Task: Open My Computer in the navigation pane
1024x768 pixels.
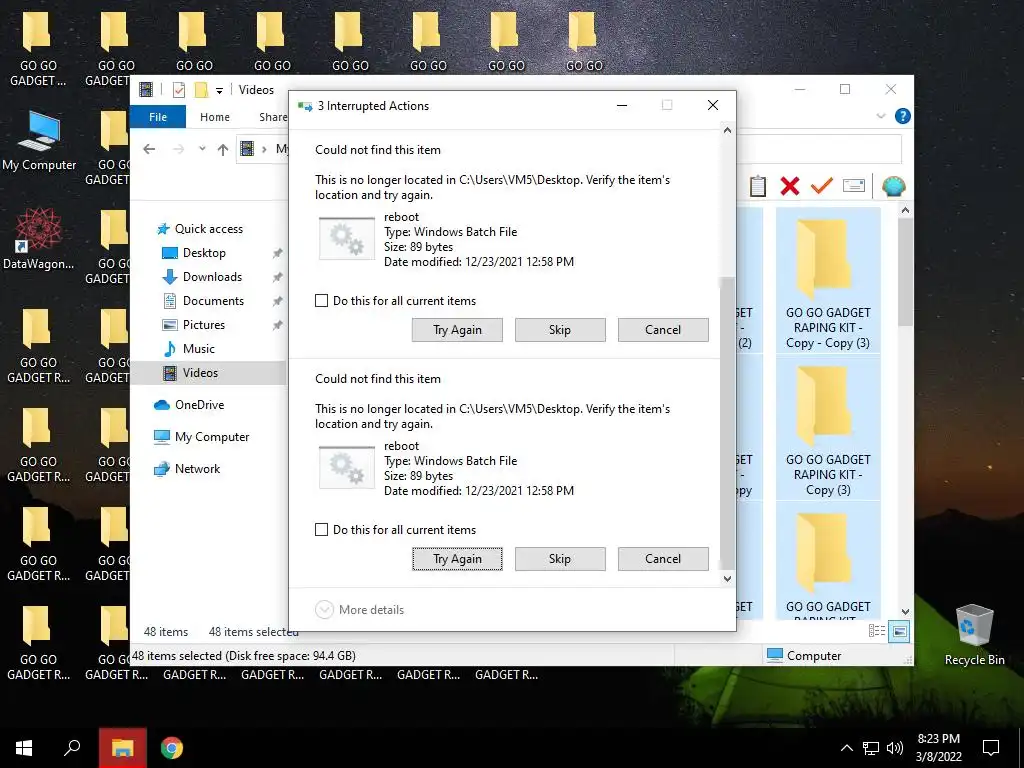Action: click(201, 437)
